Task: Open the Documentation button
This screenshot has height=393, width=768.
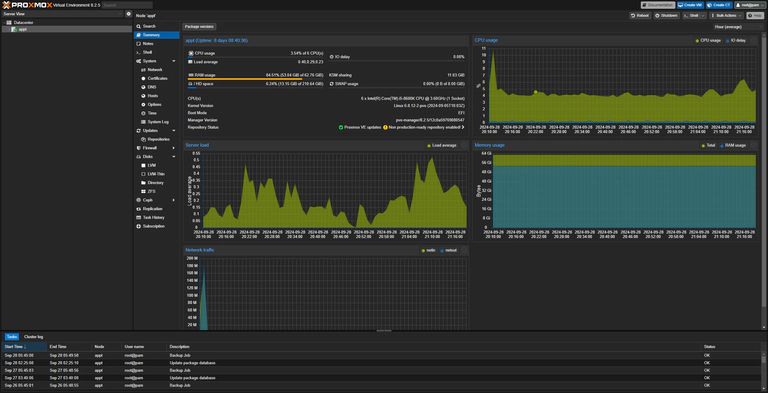Action: coord(657,5)
